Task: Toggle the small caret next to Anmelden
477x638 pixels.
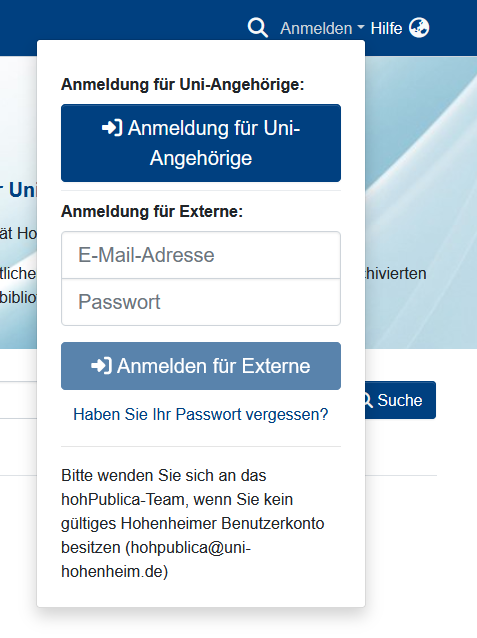Action: coord(361,27)
